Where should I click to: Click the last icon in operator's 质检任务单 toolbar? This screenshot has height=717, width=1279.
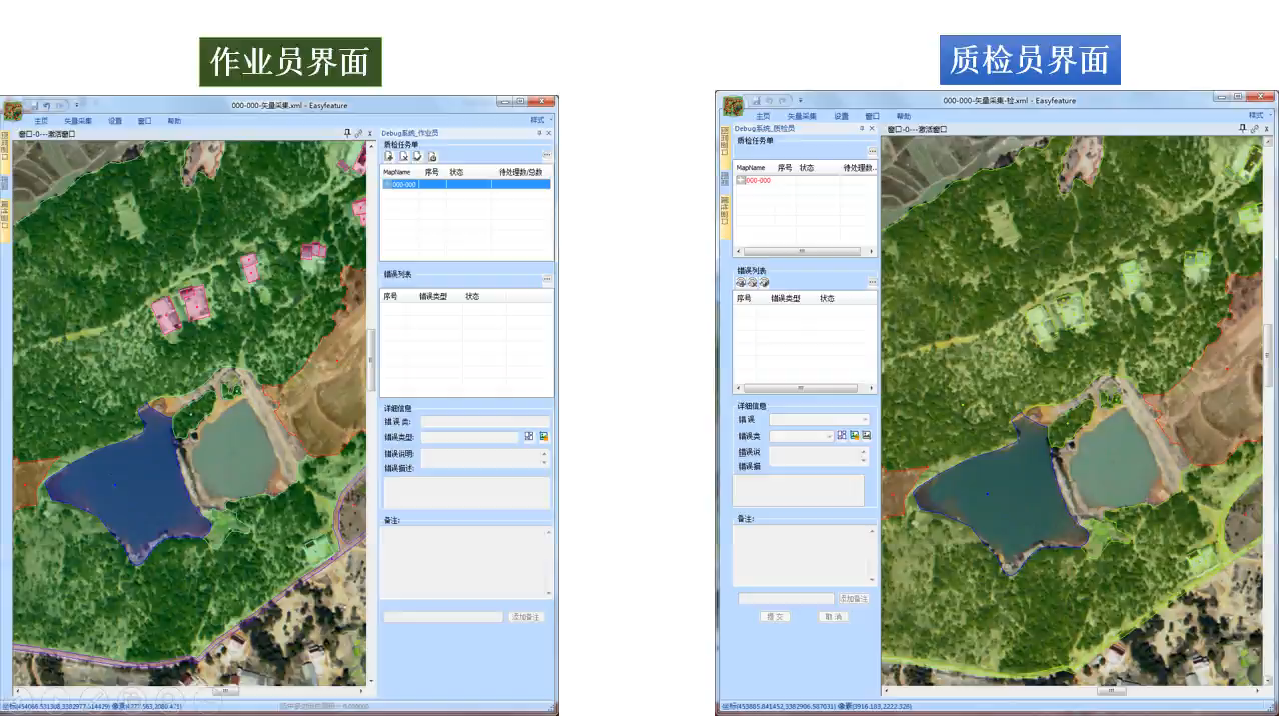[x=432, y=156]
